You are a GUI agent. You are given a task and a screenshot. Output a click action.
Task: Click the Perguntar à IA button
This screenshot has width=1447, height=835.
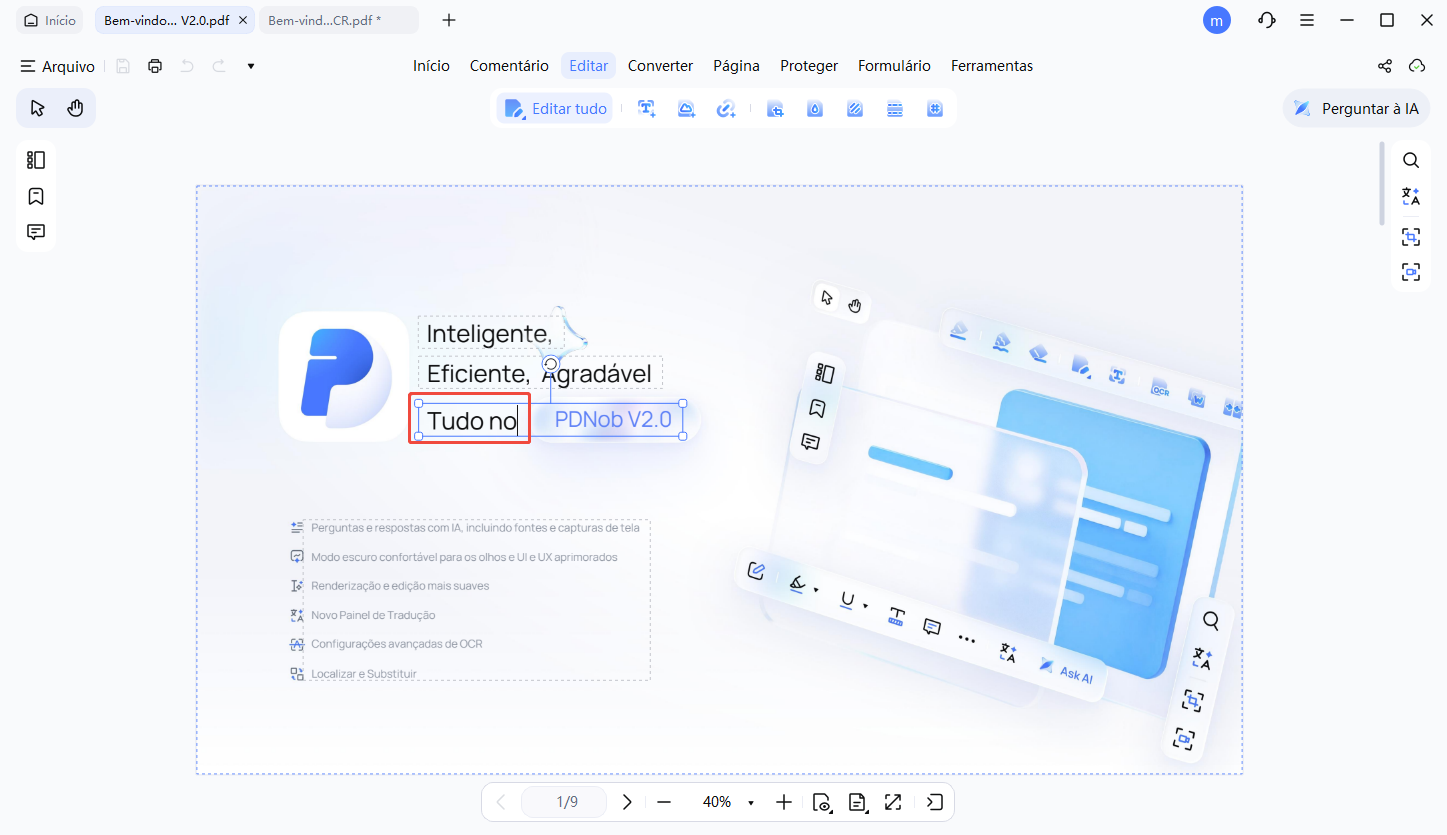(x=1356, y=108)
